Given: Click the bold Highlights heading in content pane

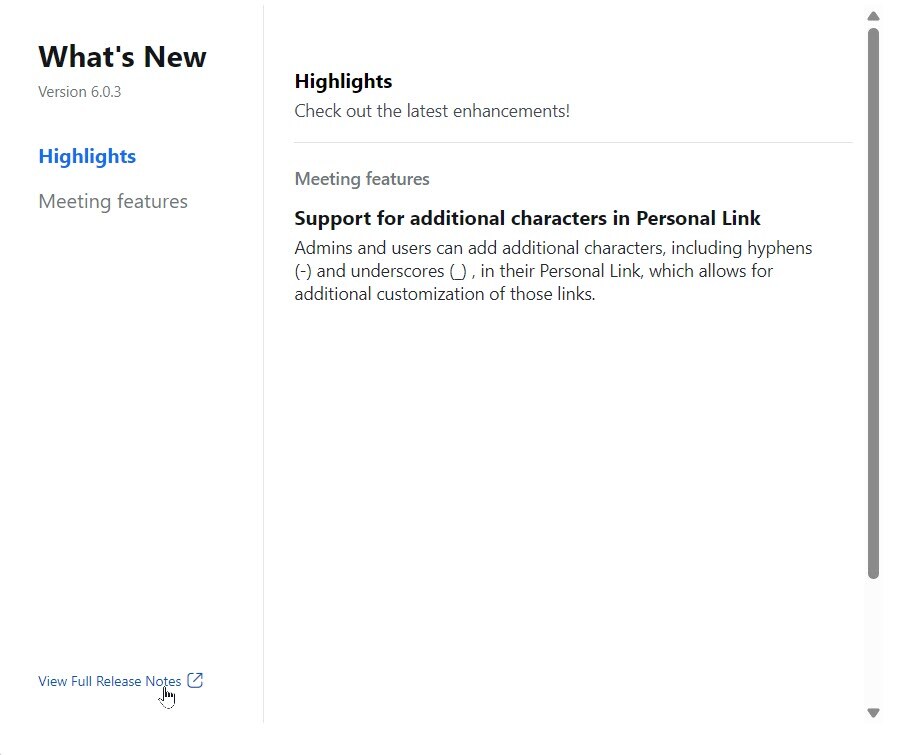Looking at the screenshot, I should 343,81.
